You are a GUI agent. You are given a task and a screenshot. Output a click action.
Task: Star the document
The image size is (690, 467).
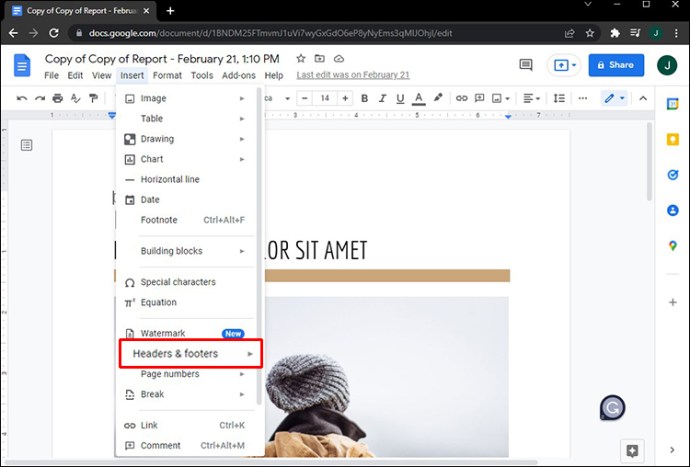[x=301, y=59]
